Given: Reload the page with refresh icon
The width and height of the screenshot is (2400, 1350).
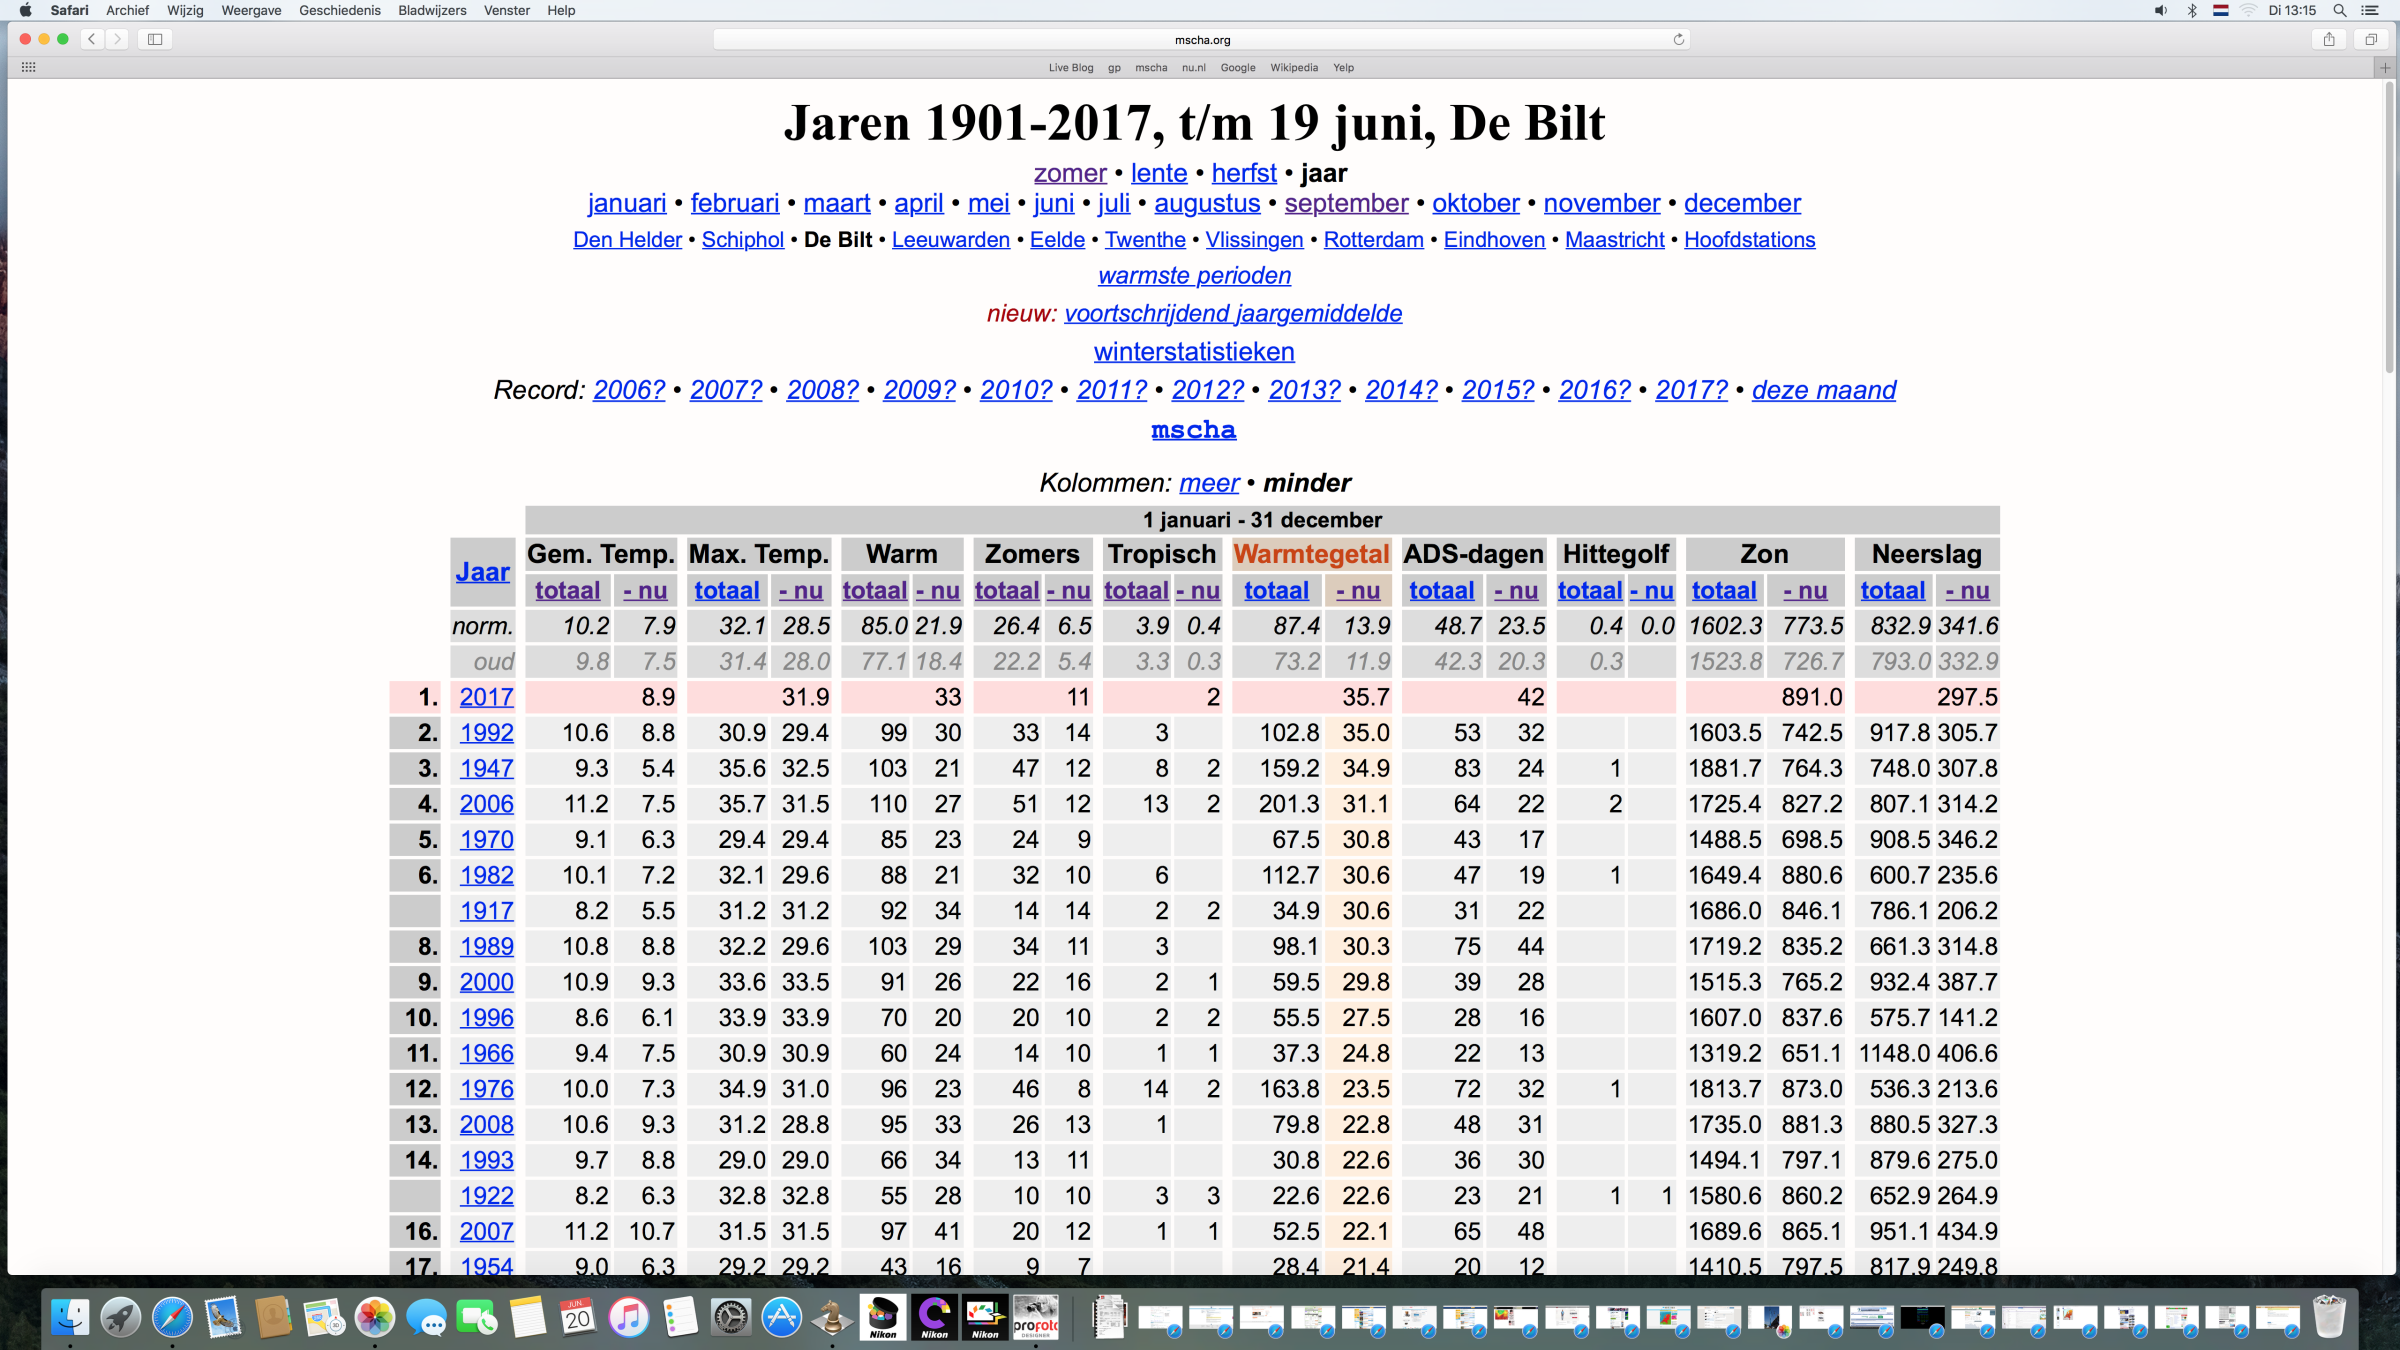Looking at the screenshot, I should coord(1679,39).
